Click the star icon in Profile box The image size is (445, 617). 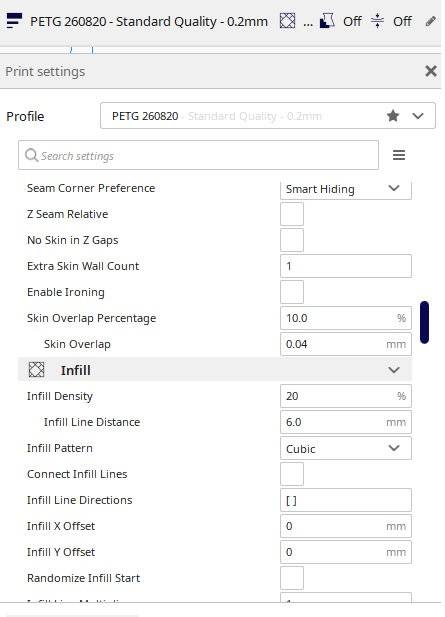click(x=393, y=116)
